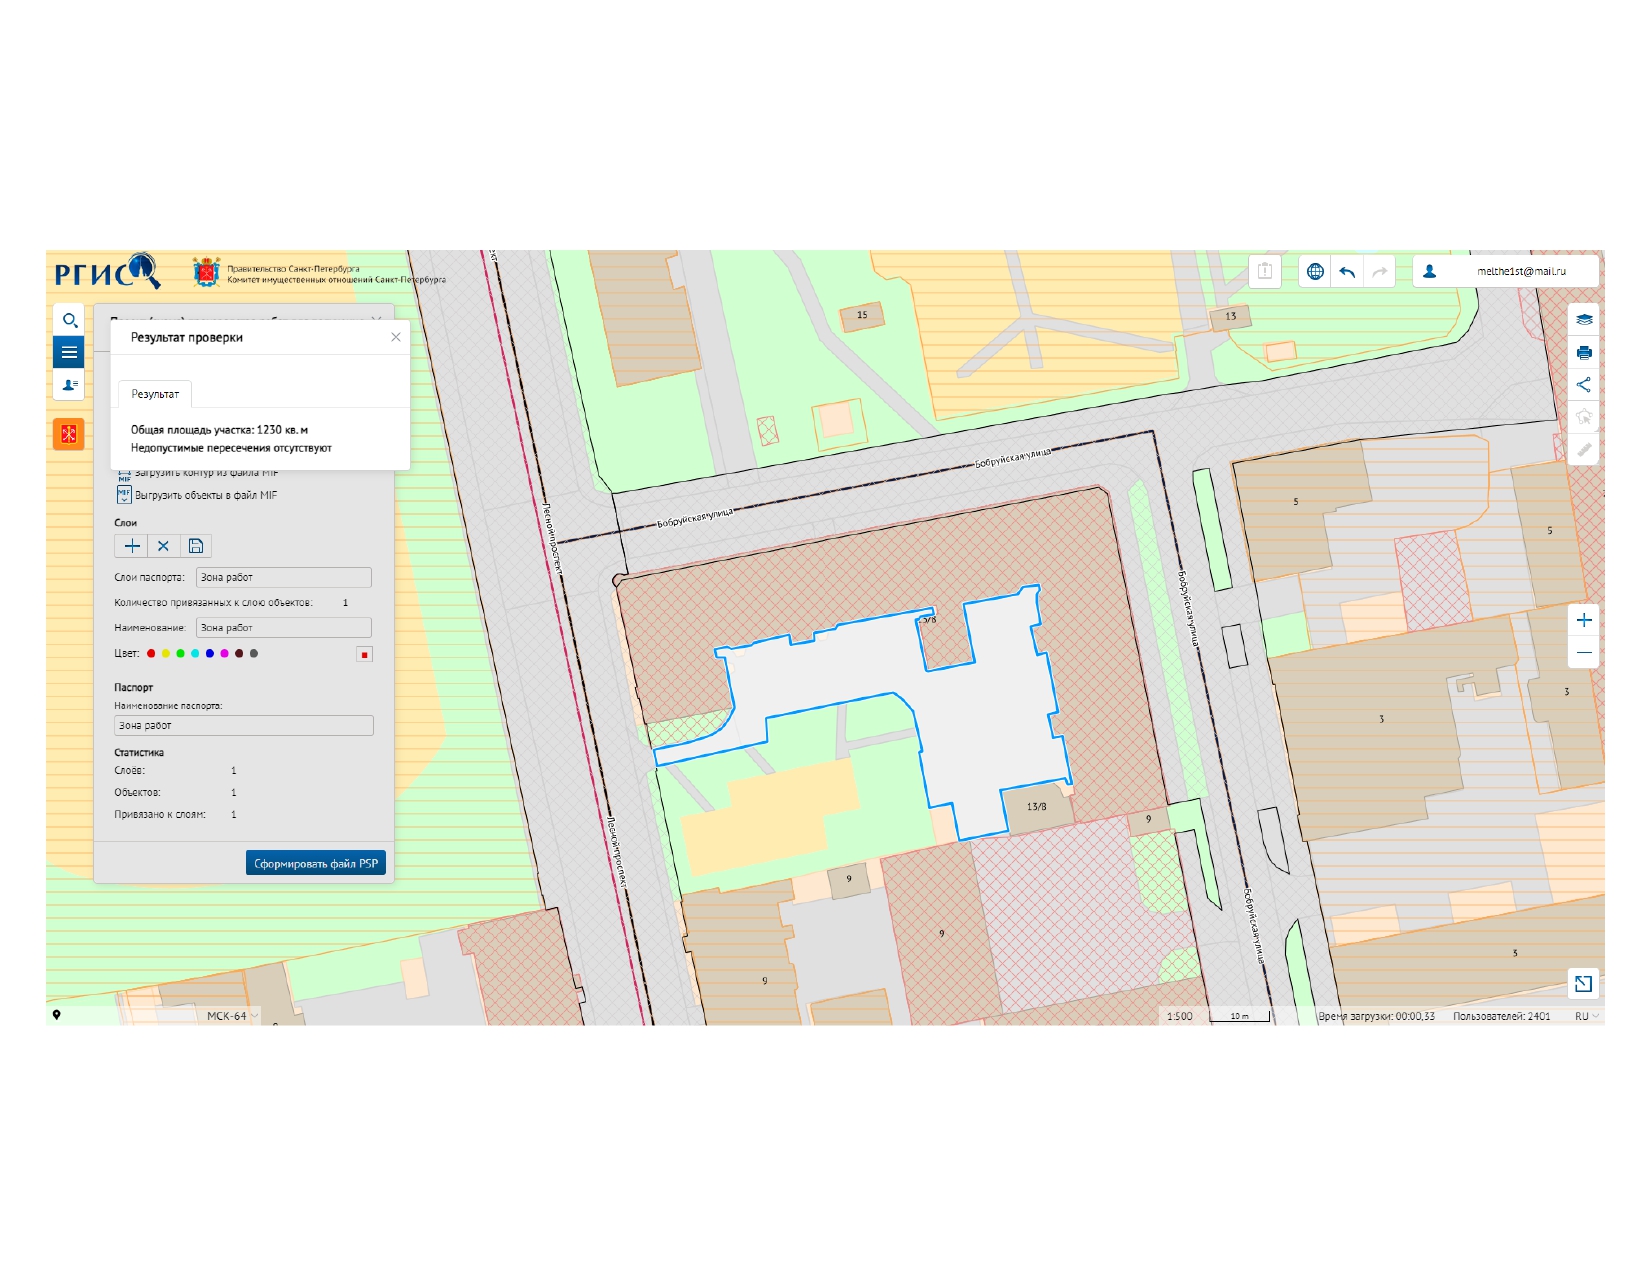
Task: Save layer with the floppy disk icon
Action: [x=196, y=546]
